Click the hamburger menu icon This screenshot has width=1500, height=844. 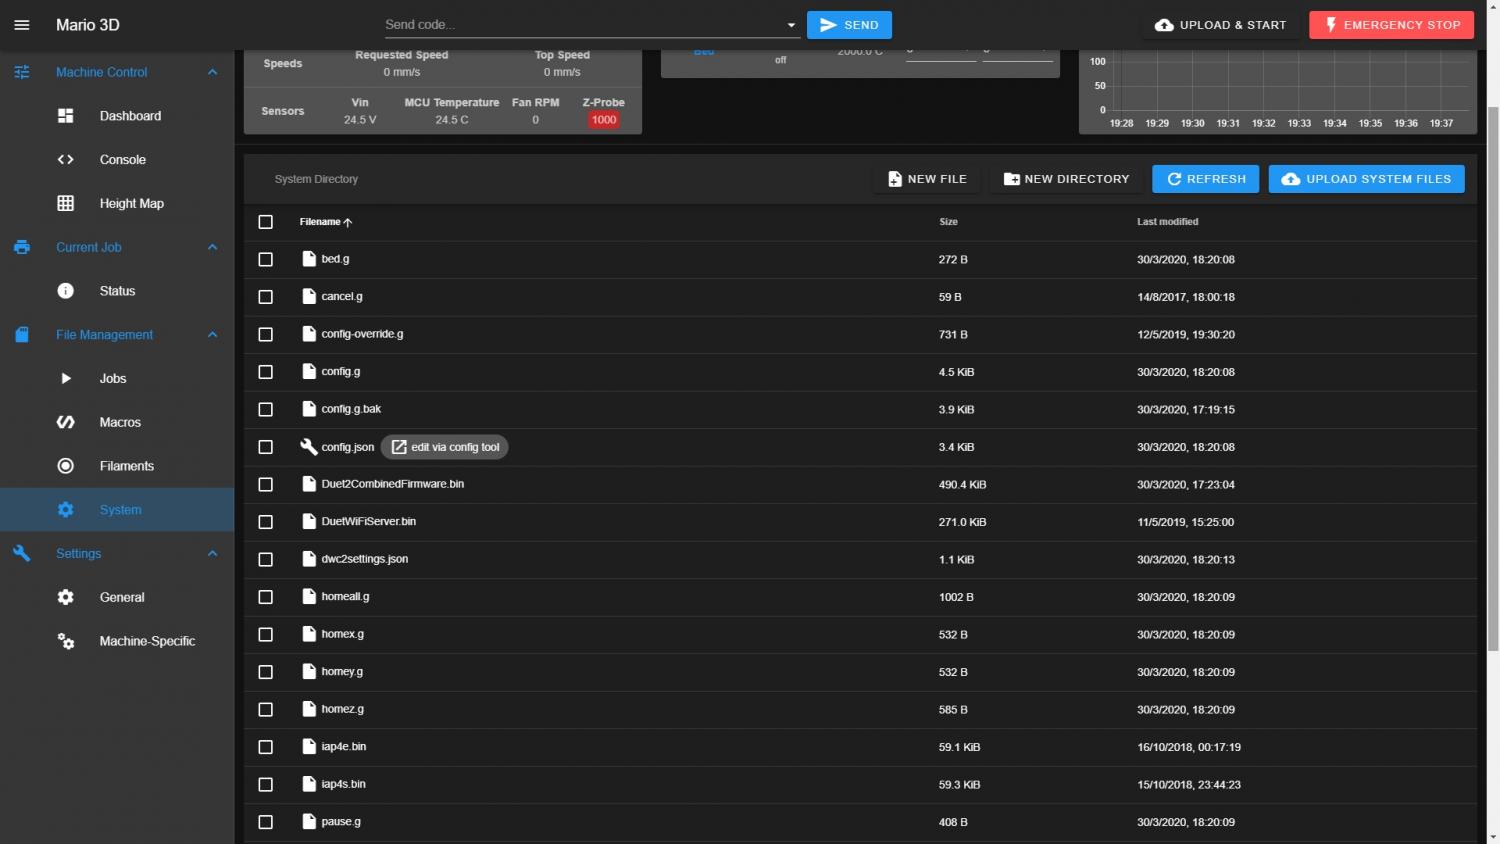click(x=22, y=25)
